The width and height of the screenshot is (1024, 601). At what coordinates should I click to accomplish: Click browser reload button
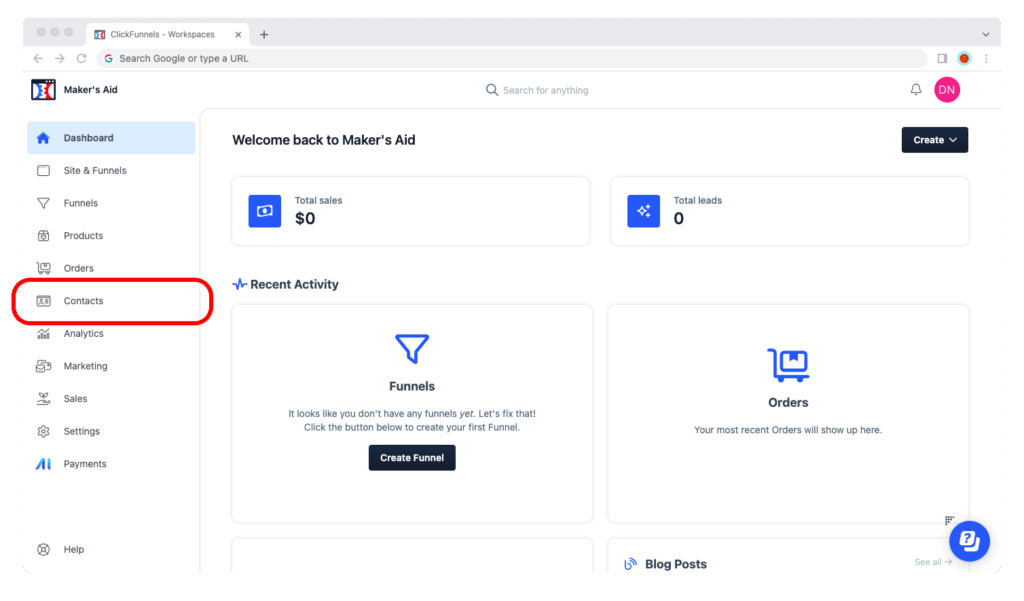pyautogui.click(x=82, y=58)
